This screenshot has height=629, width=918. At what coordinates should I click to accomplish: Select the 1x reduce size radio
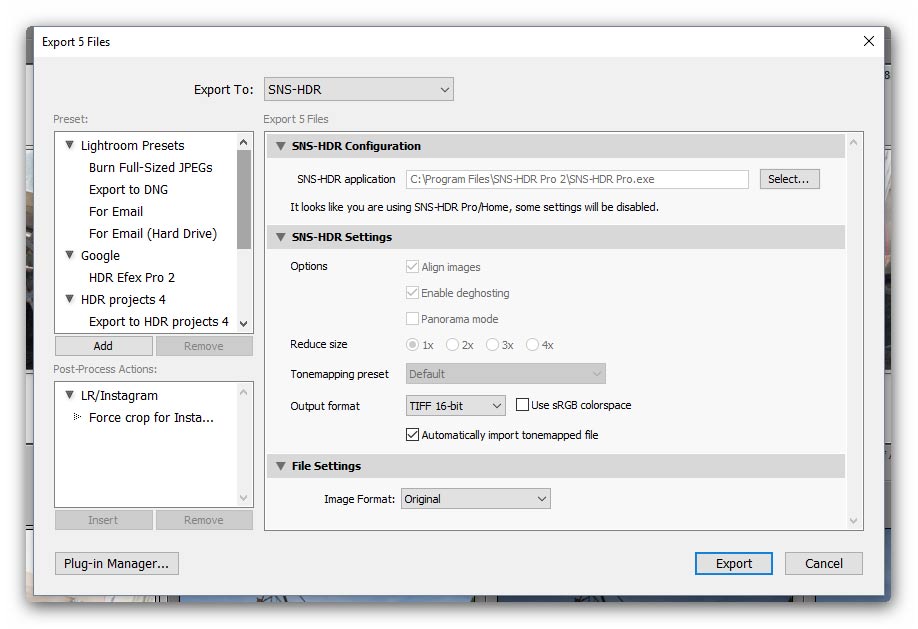pos(412,344)
